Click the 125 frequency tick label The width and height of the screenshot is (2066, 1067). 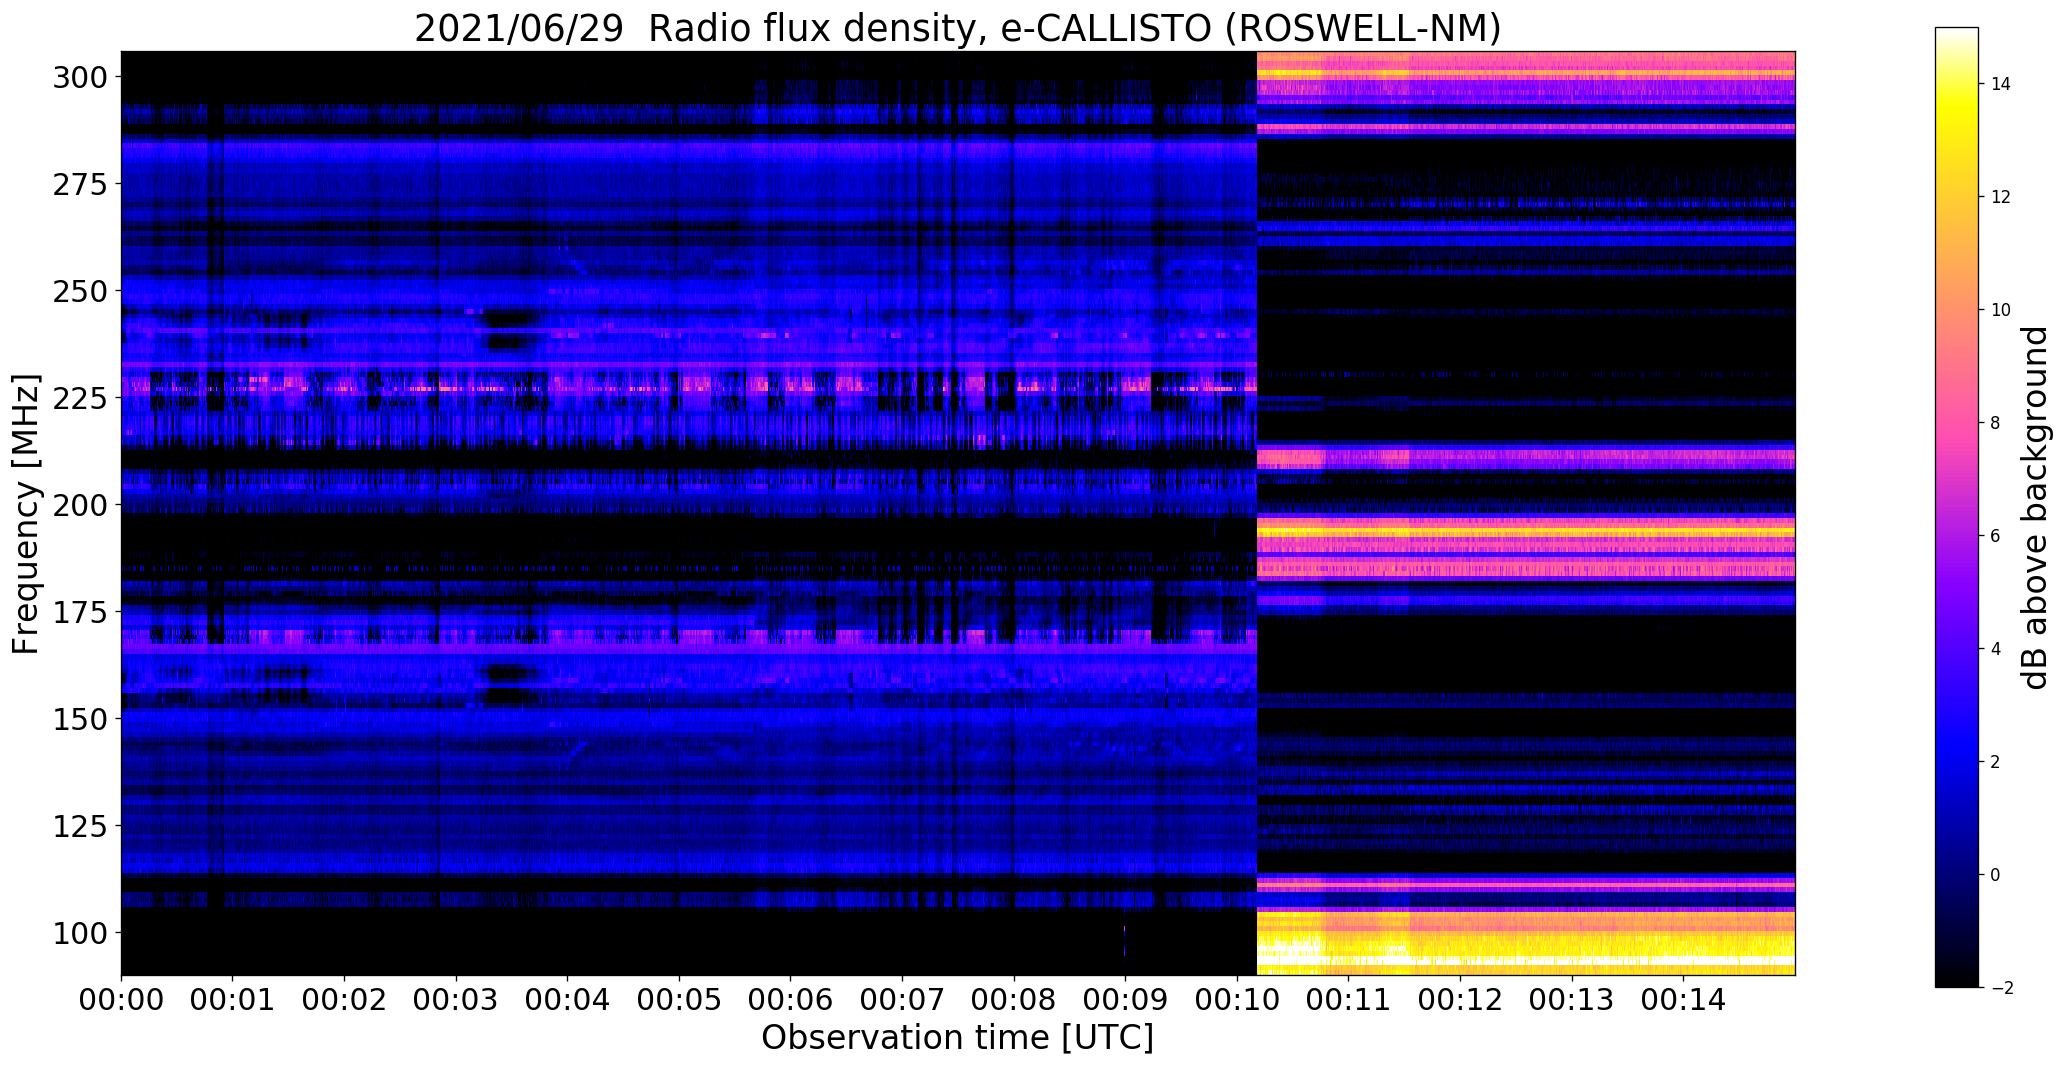pos(81,825)
